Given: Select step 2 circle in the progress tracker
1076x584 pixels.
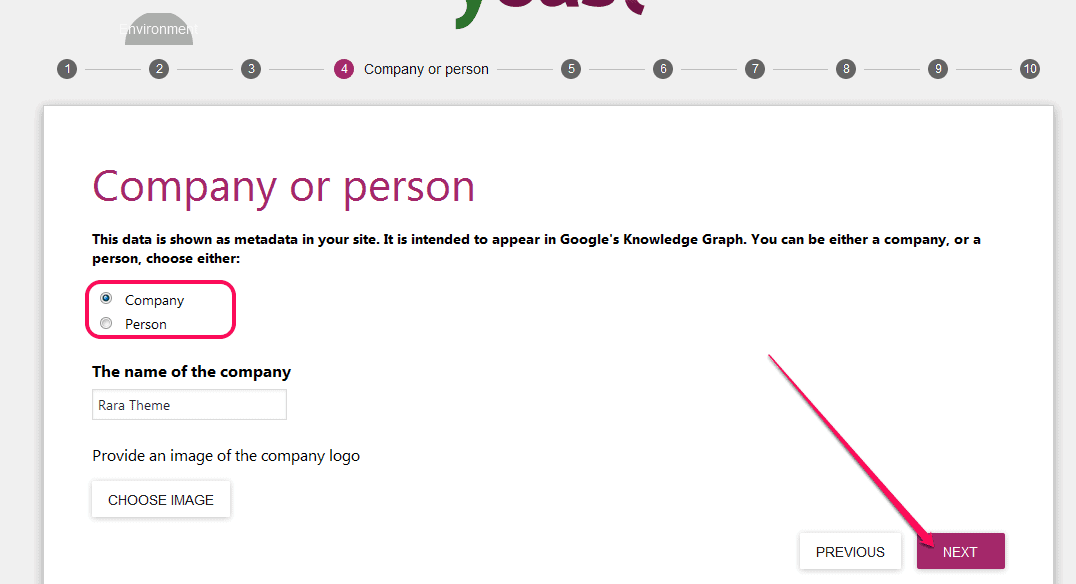Looking at the screenshot, I should [x=158, y=69].
